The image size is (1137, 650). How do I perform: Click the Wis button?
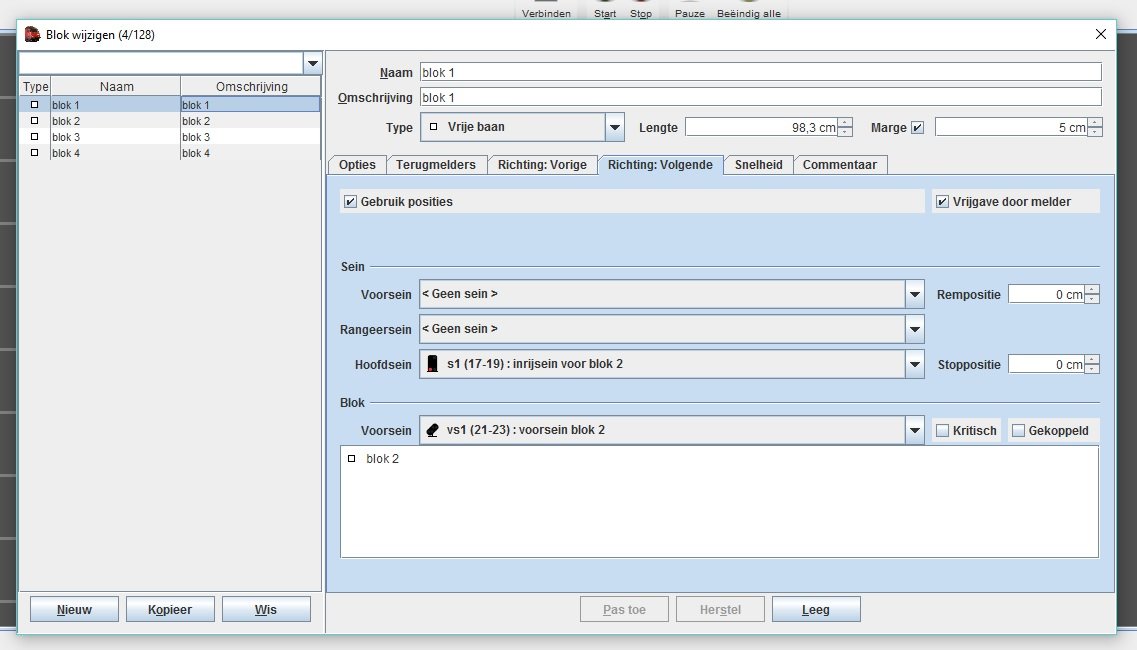[266, 609]
